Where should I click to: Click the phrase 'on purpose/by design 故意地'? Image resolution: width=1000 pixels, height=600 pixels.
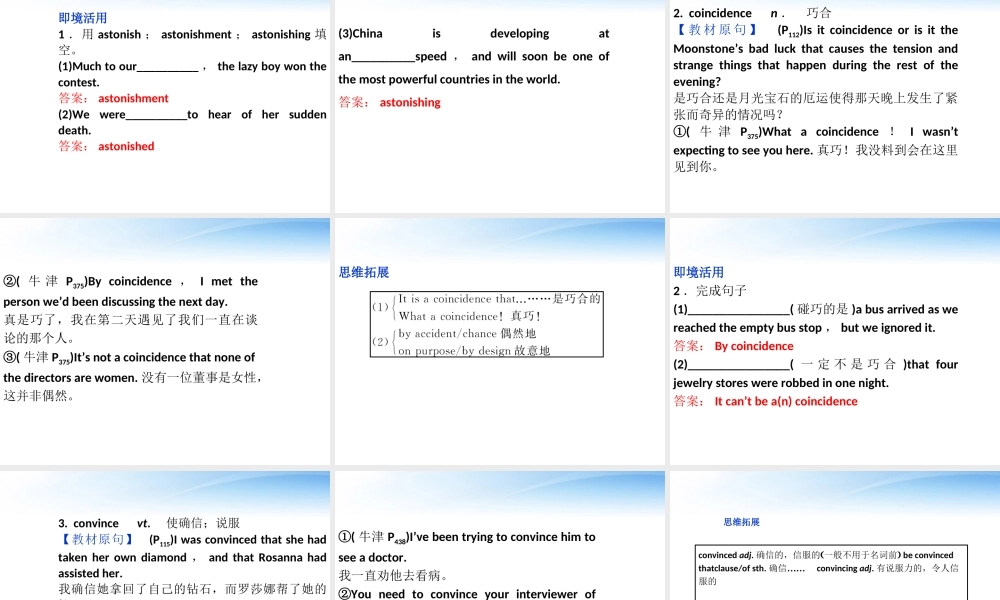[474, 350]
